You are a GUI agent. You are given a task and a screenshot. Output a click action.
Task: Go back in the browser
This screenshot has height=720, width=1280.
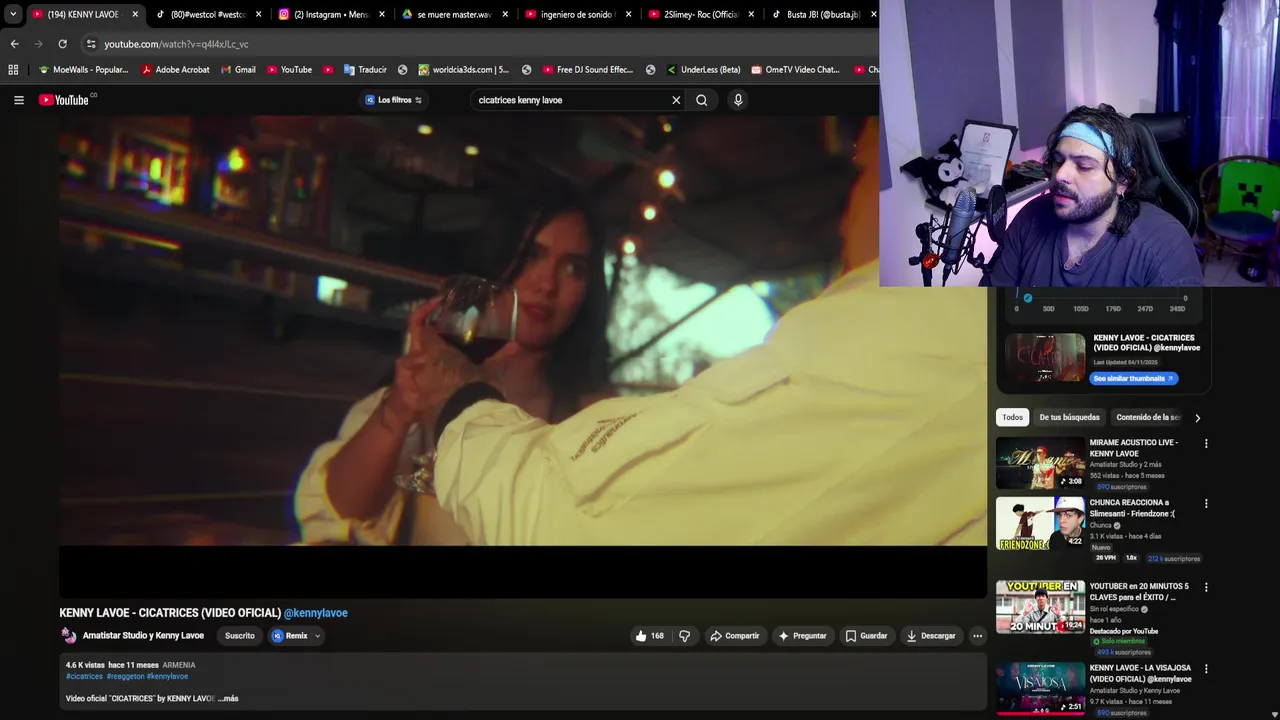click(14, 44)
